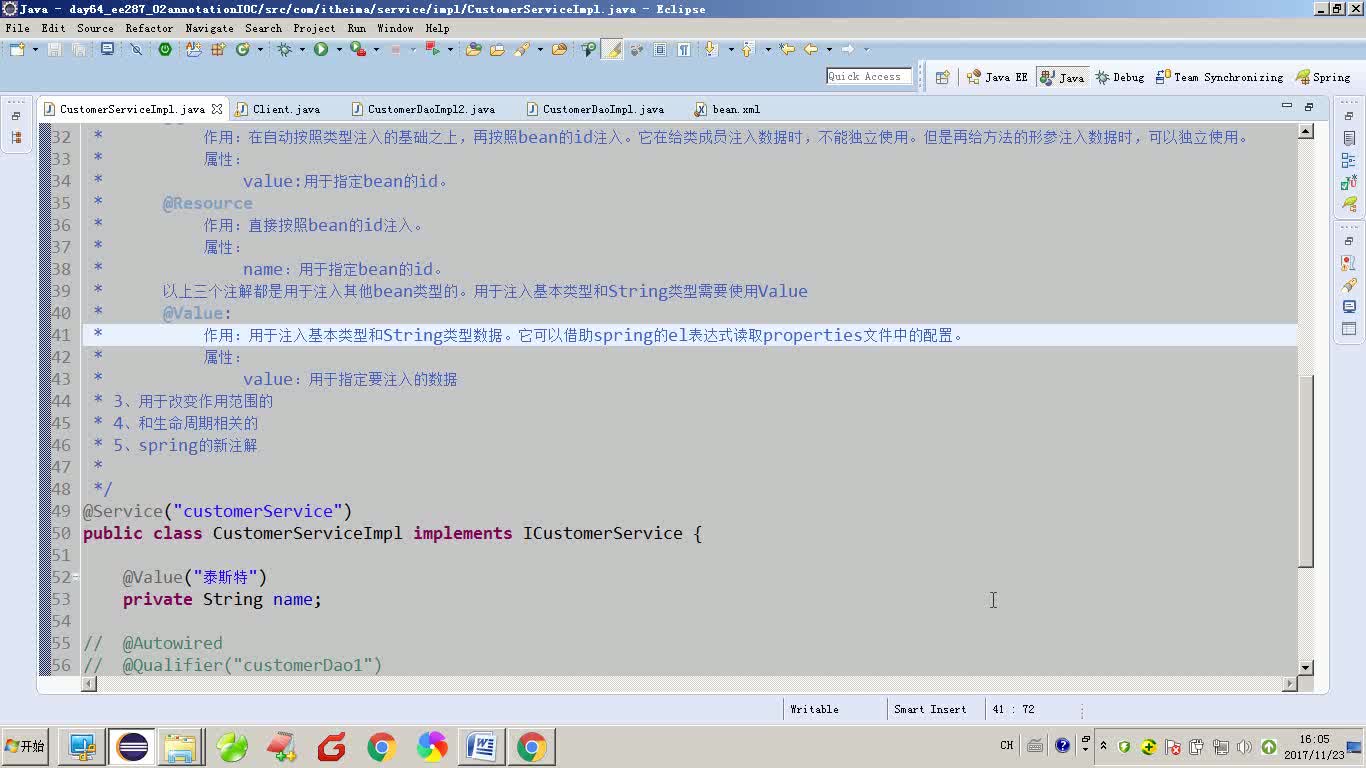Open the Word document in the taskbar
1366x768 pixels.
pyautogui.click(x=482, y=746)
